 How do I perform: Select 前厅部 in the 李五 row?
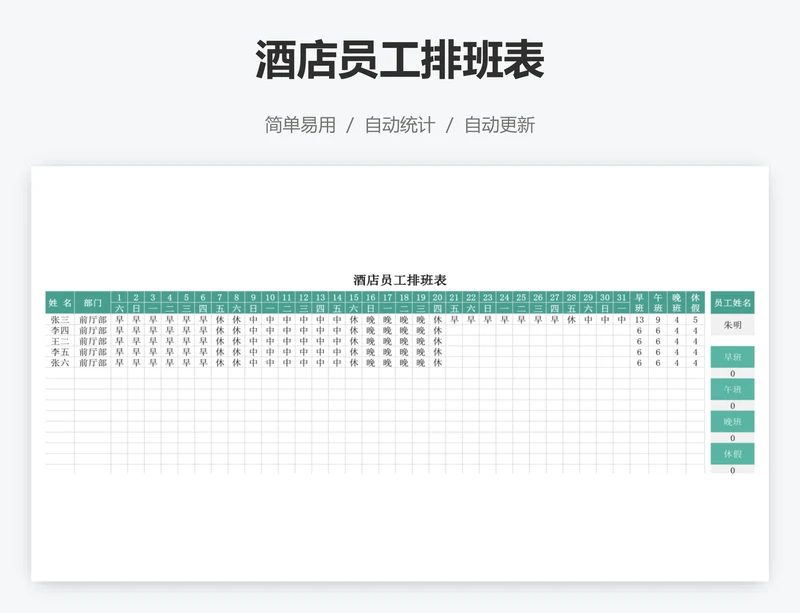(x=92, y=352)
